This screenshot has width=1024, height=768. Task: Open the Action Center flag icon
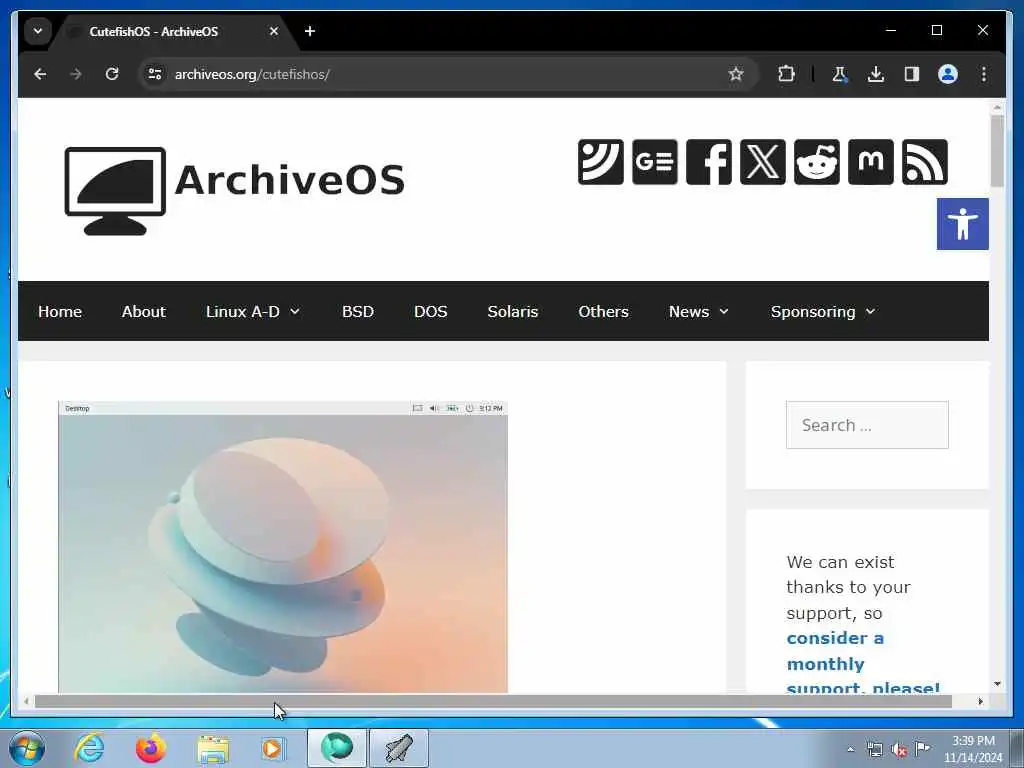[x=922, y=748]
